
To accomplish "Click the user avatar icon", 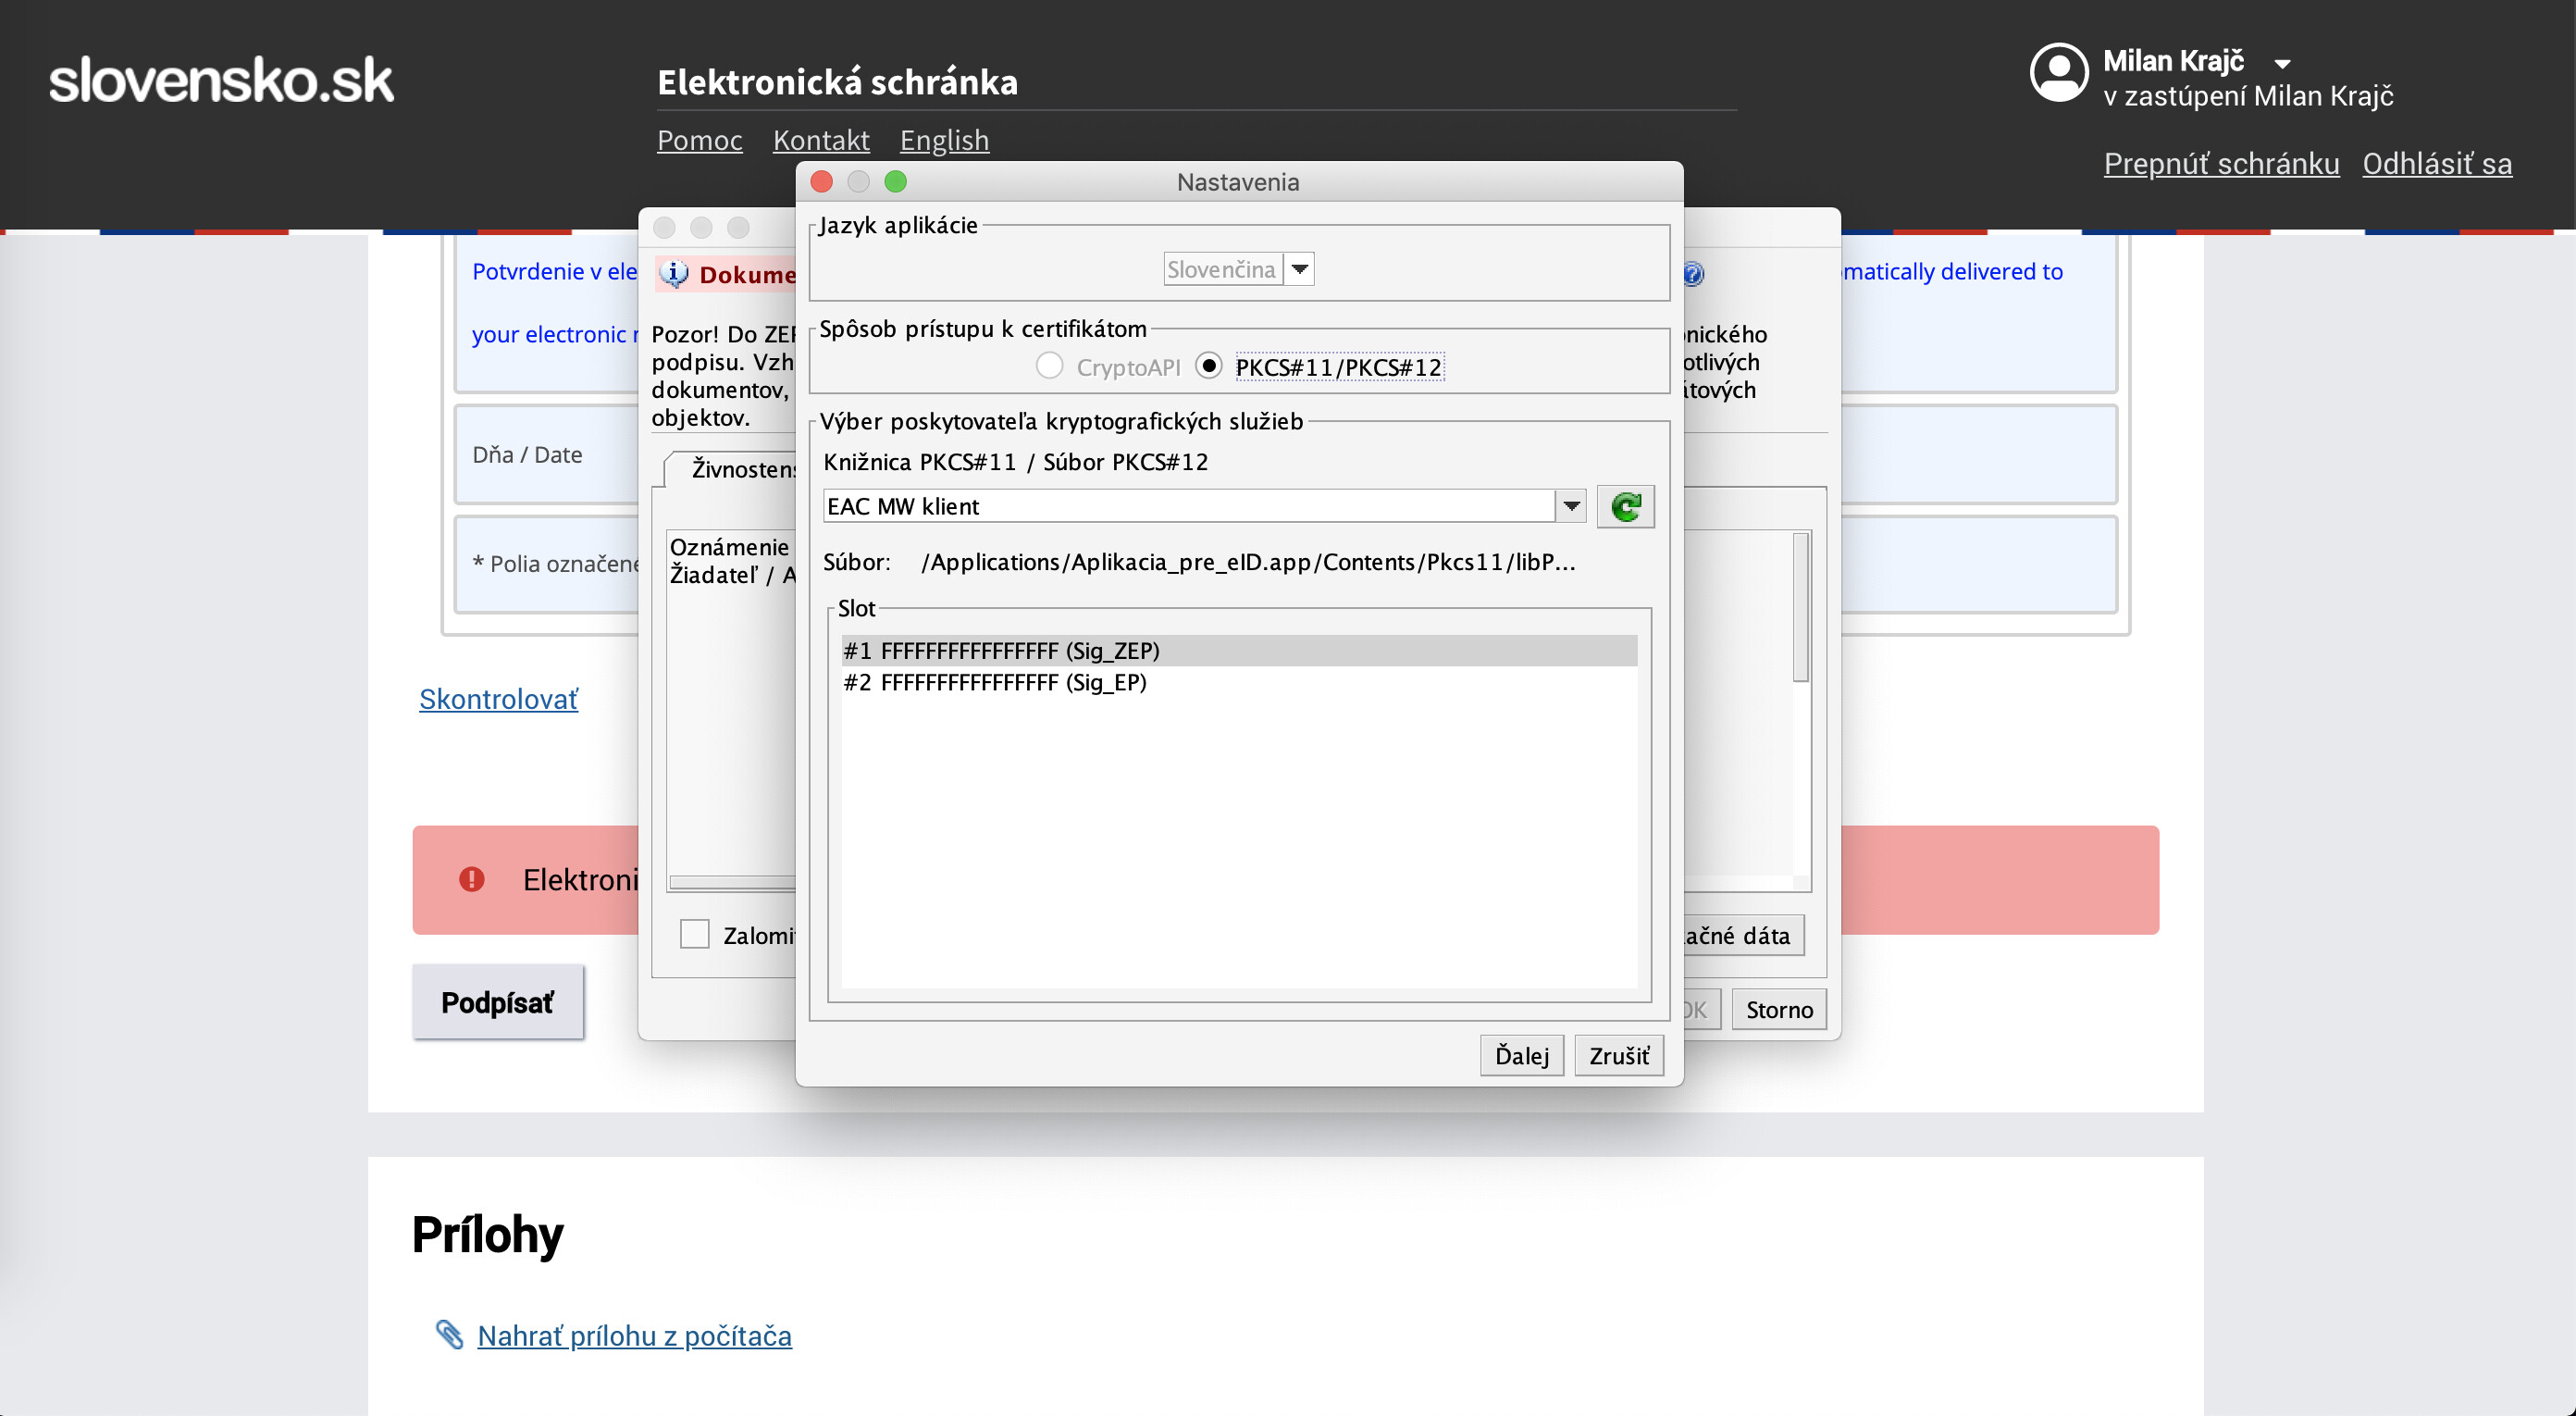I will click(2059, 72).
